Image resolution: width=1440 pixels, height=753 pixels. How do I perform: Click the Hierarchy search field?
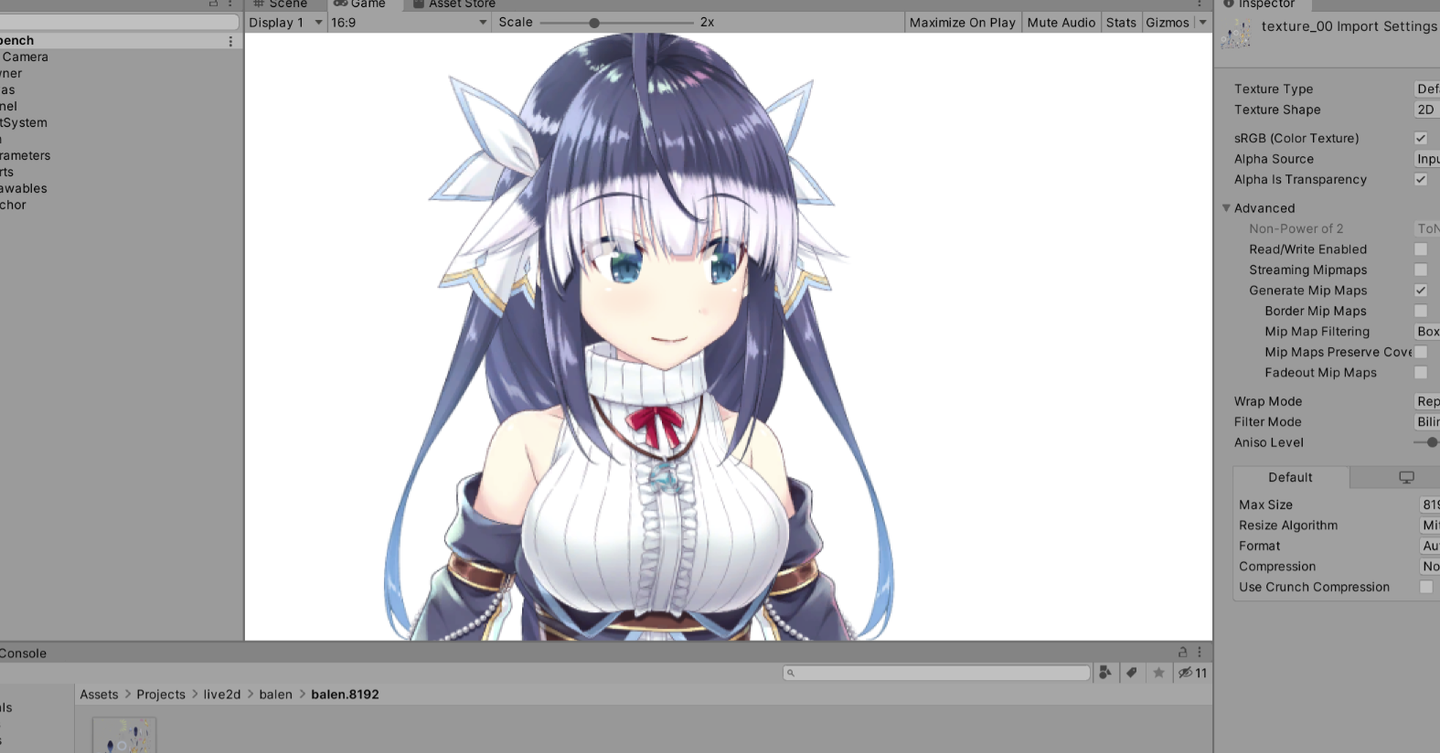tap(119, 21)
